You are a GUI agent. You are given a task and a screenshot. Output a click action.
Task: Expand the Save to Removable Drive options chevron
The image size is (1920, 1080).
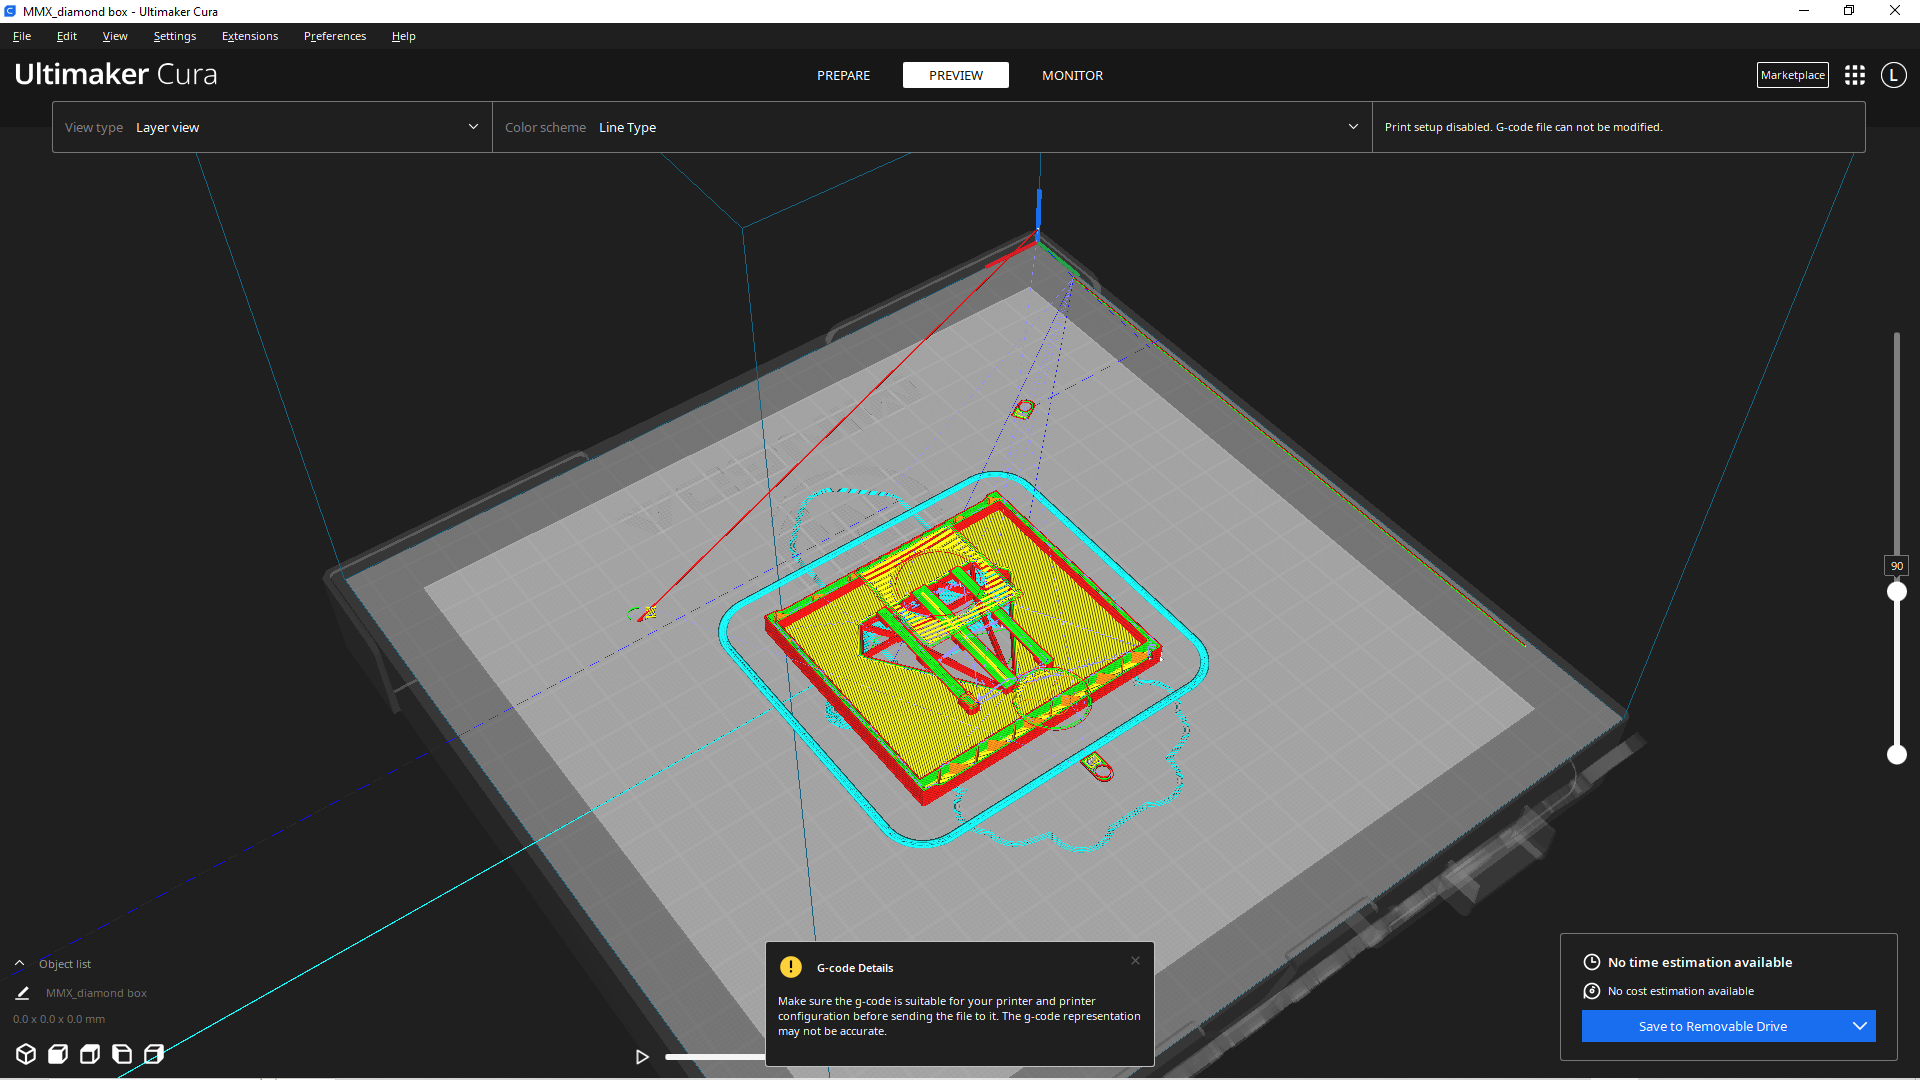coord(1860,1026)
